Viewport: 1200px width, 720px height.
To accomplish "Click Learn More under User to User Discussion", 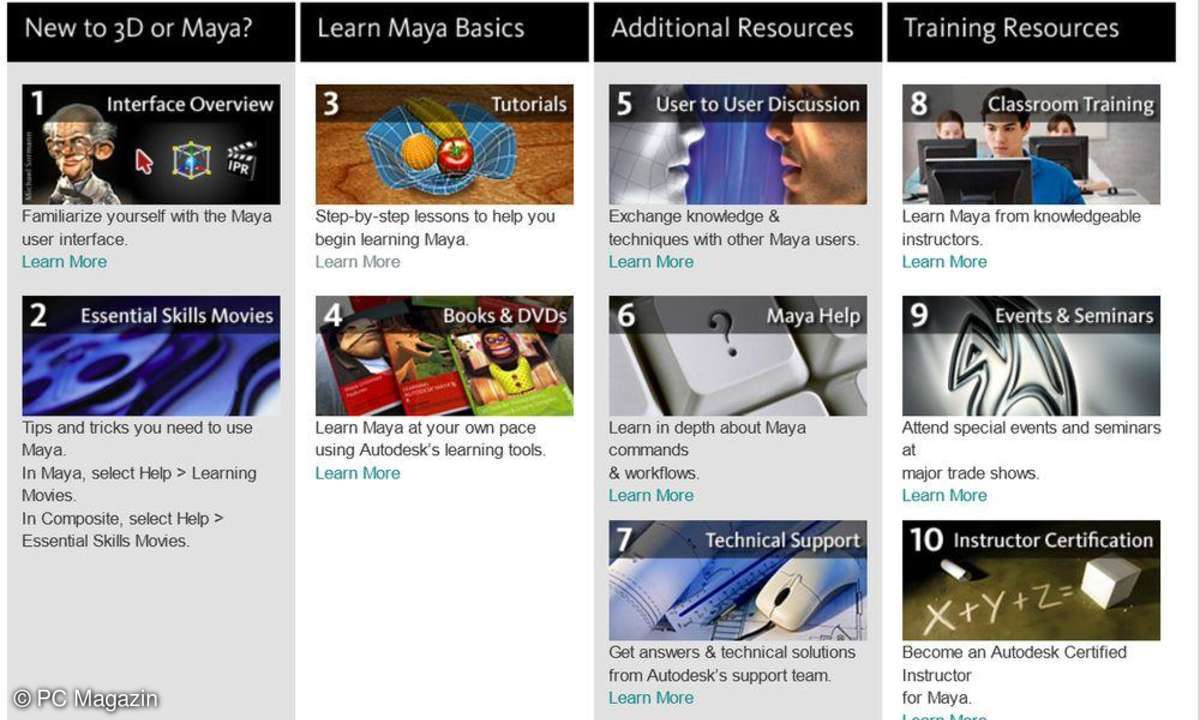I will 651,262.
